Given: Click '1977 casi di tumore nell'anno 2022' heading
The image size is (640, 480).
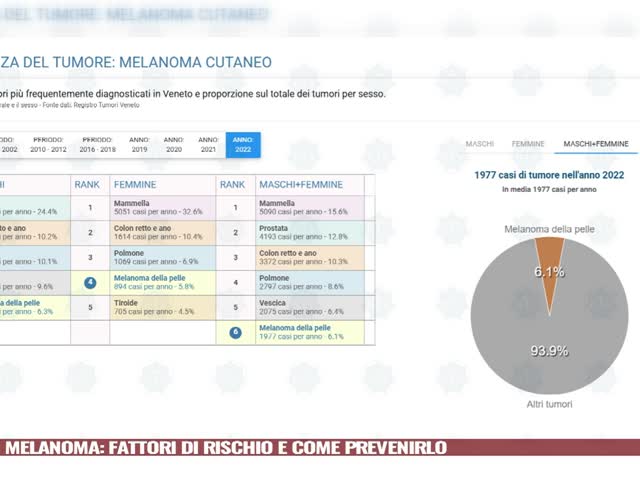Looking at the screenshot, I should point(549,175).
